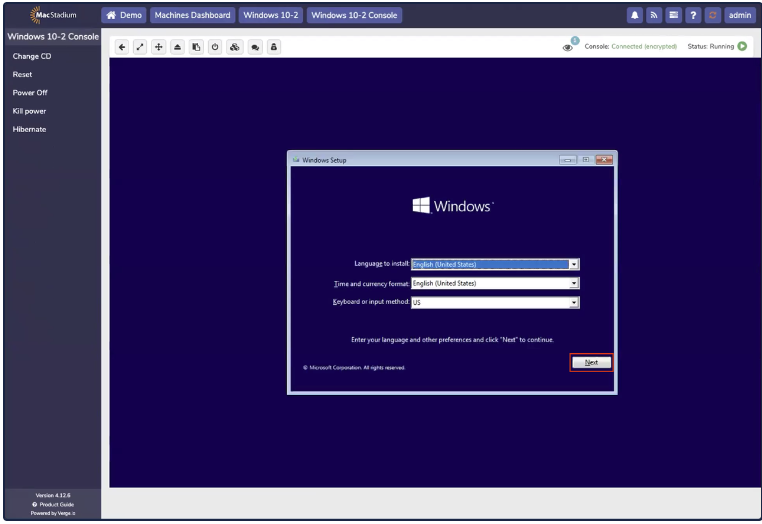Click Hibernate in the sidebar

point(29,129)
